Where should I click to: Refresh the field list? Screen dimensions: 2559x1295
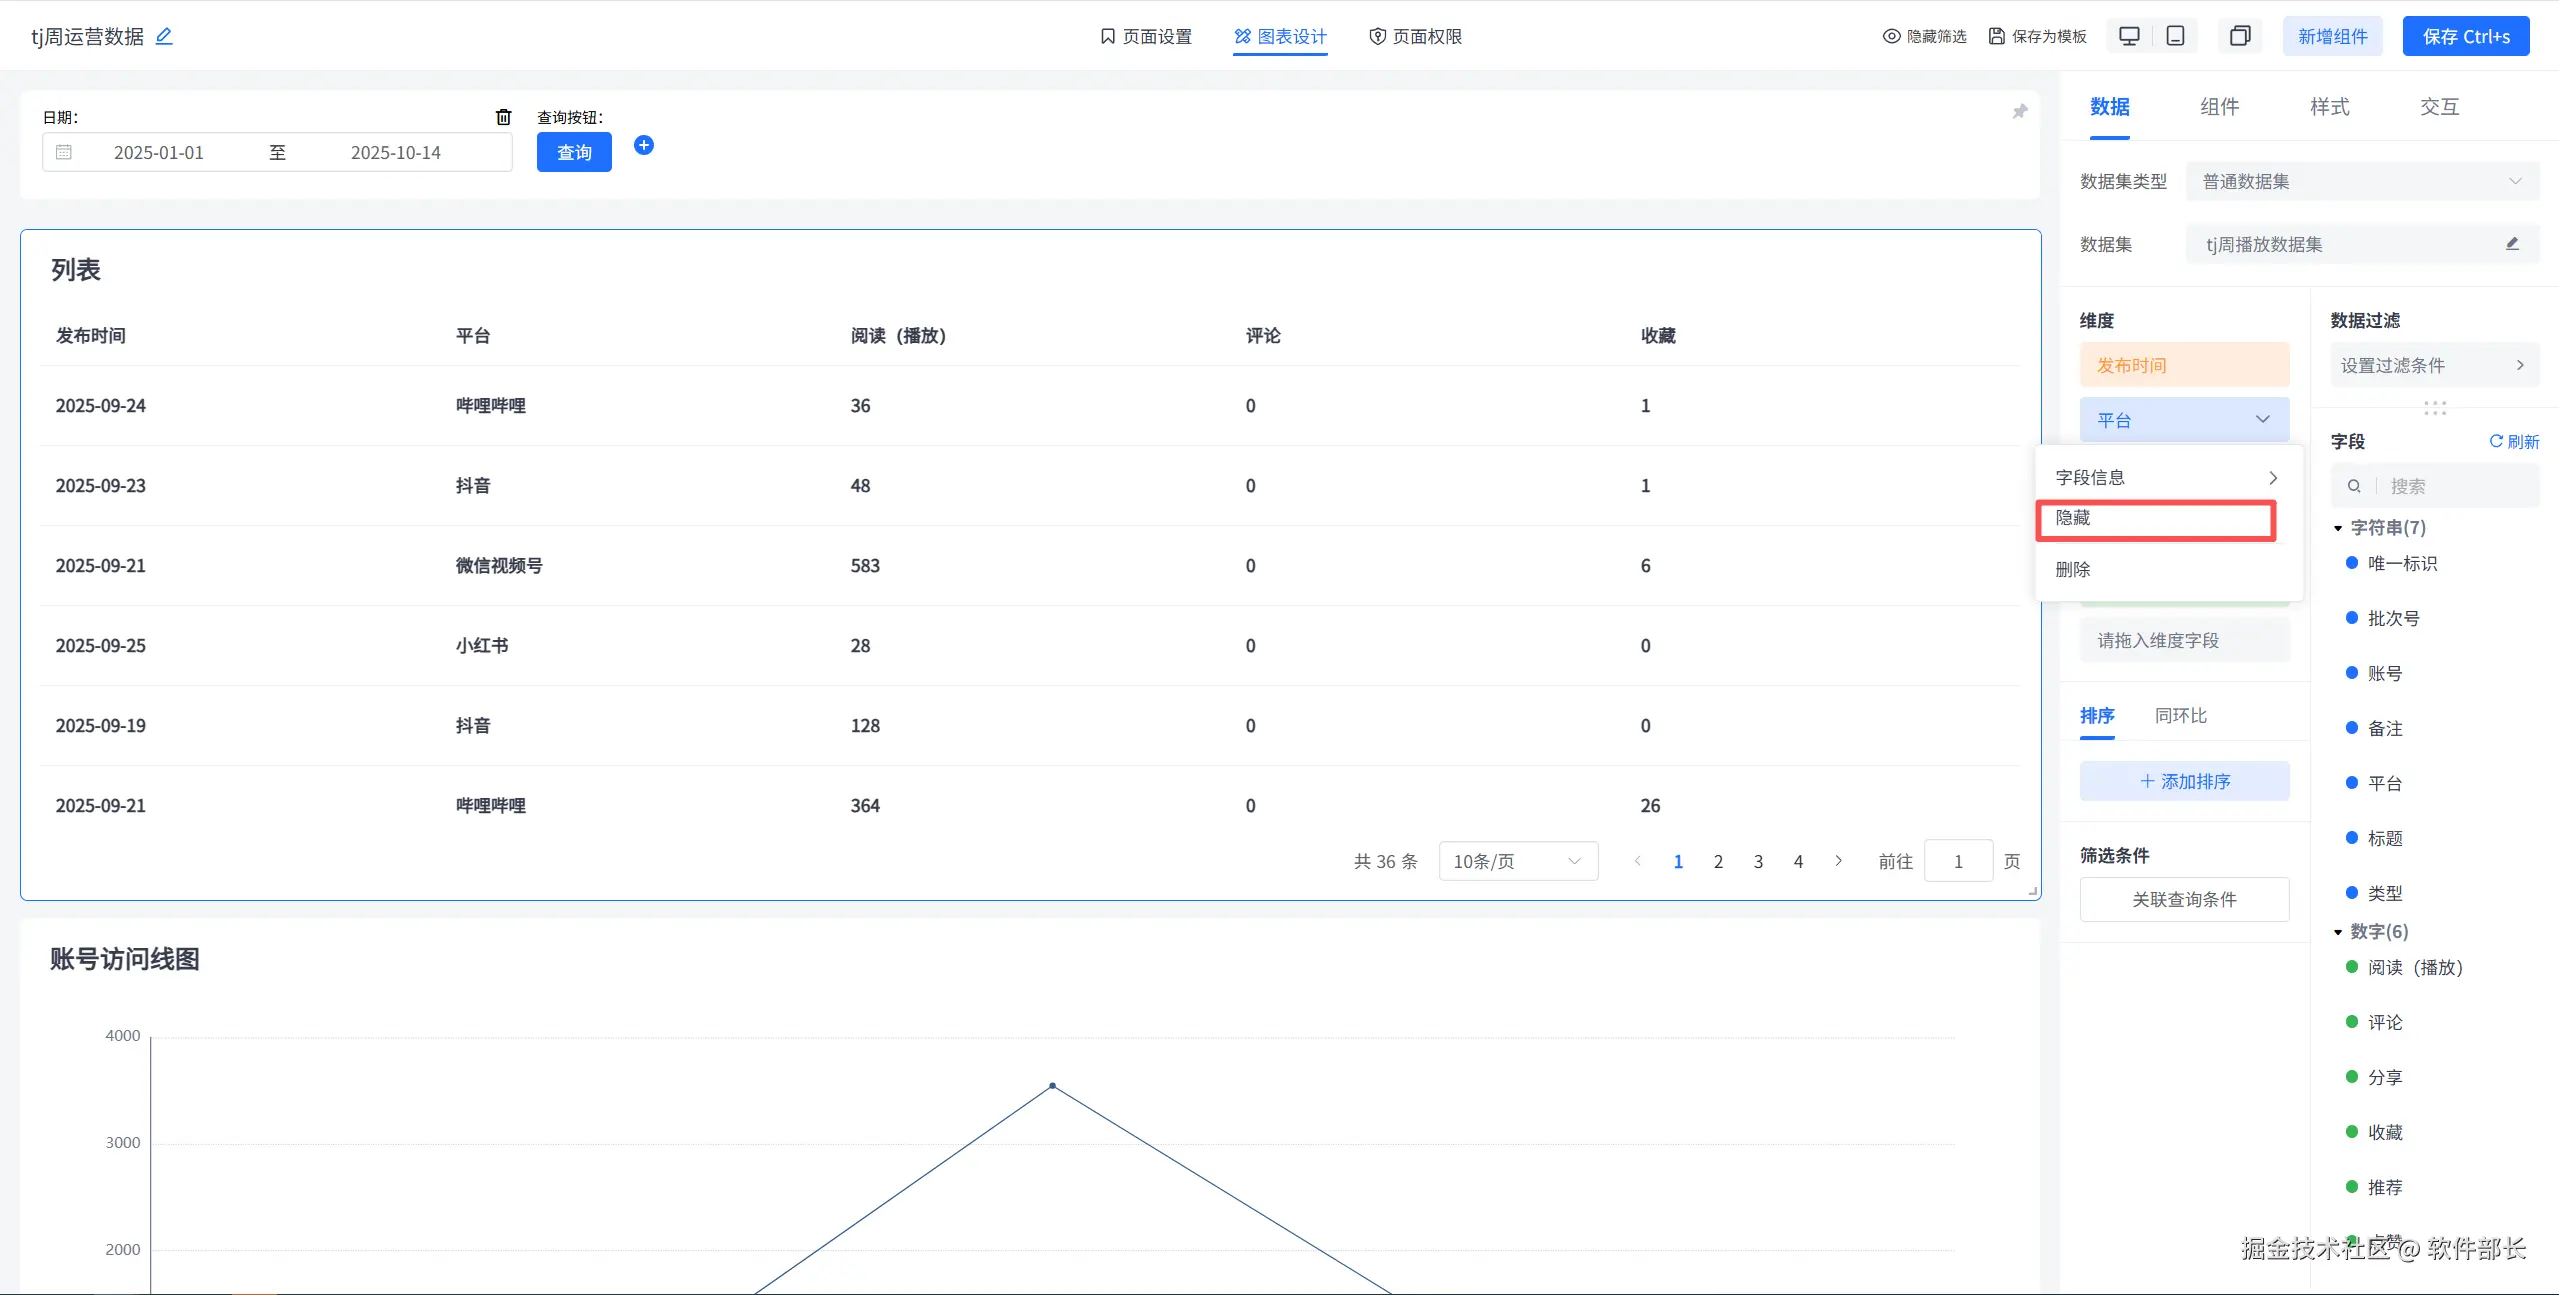[2514, 441]
